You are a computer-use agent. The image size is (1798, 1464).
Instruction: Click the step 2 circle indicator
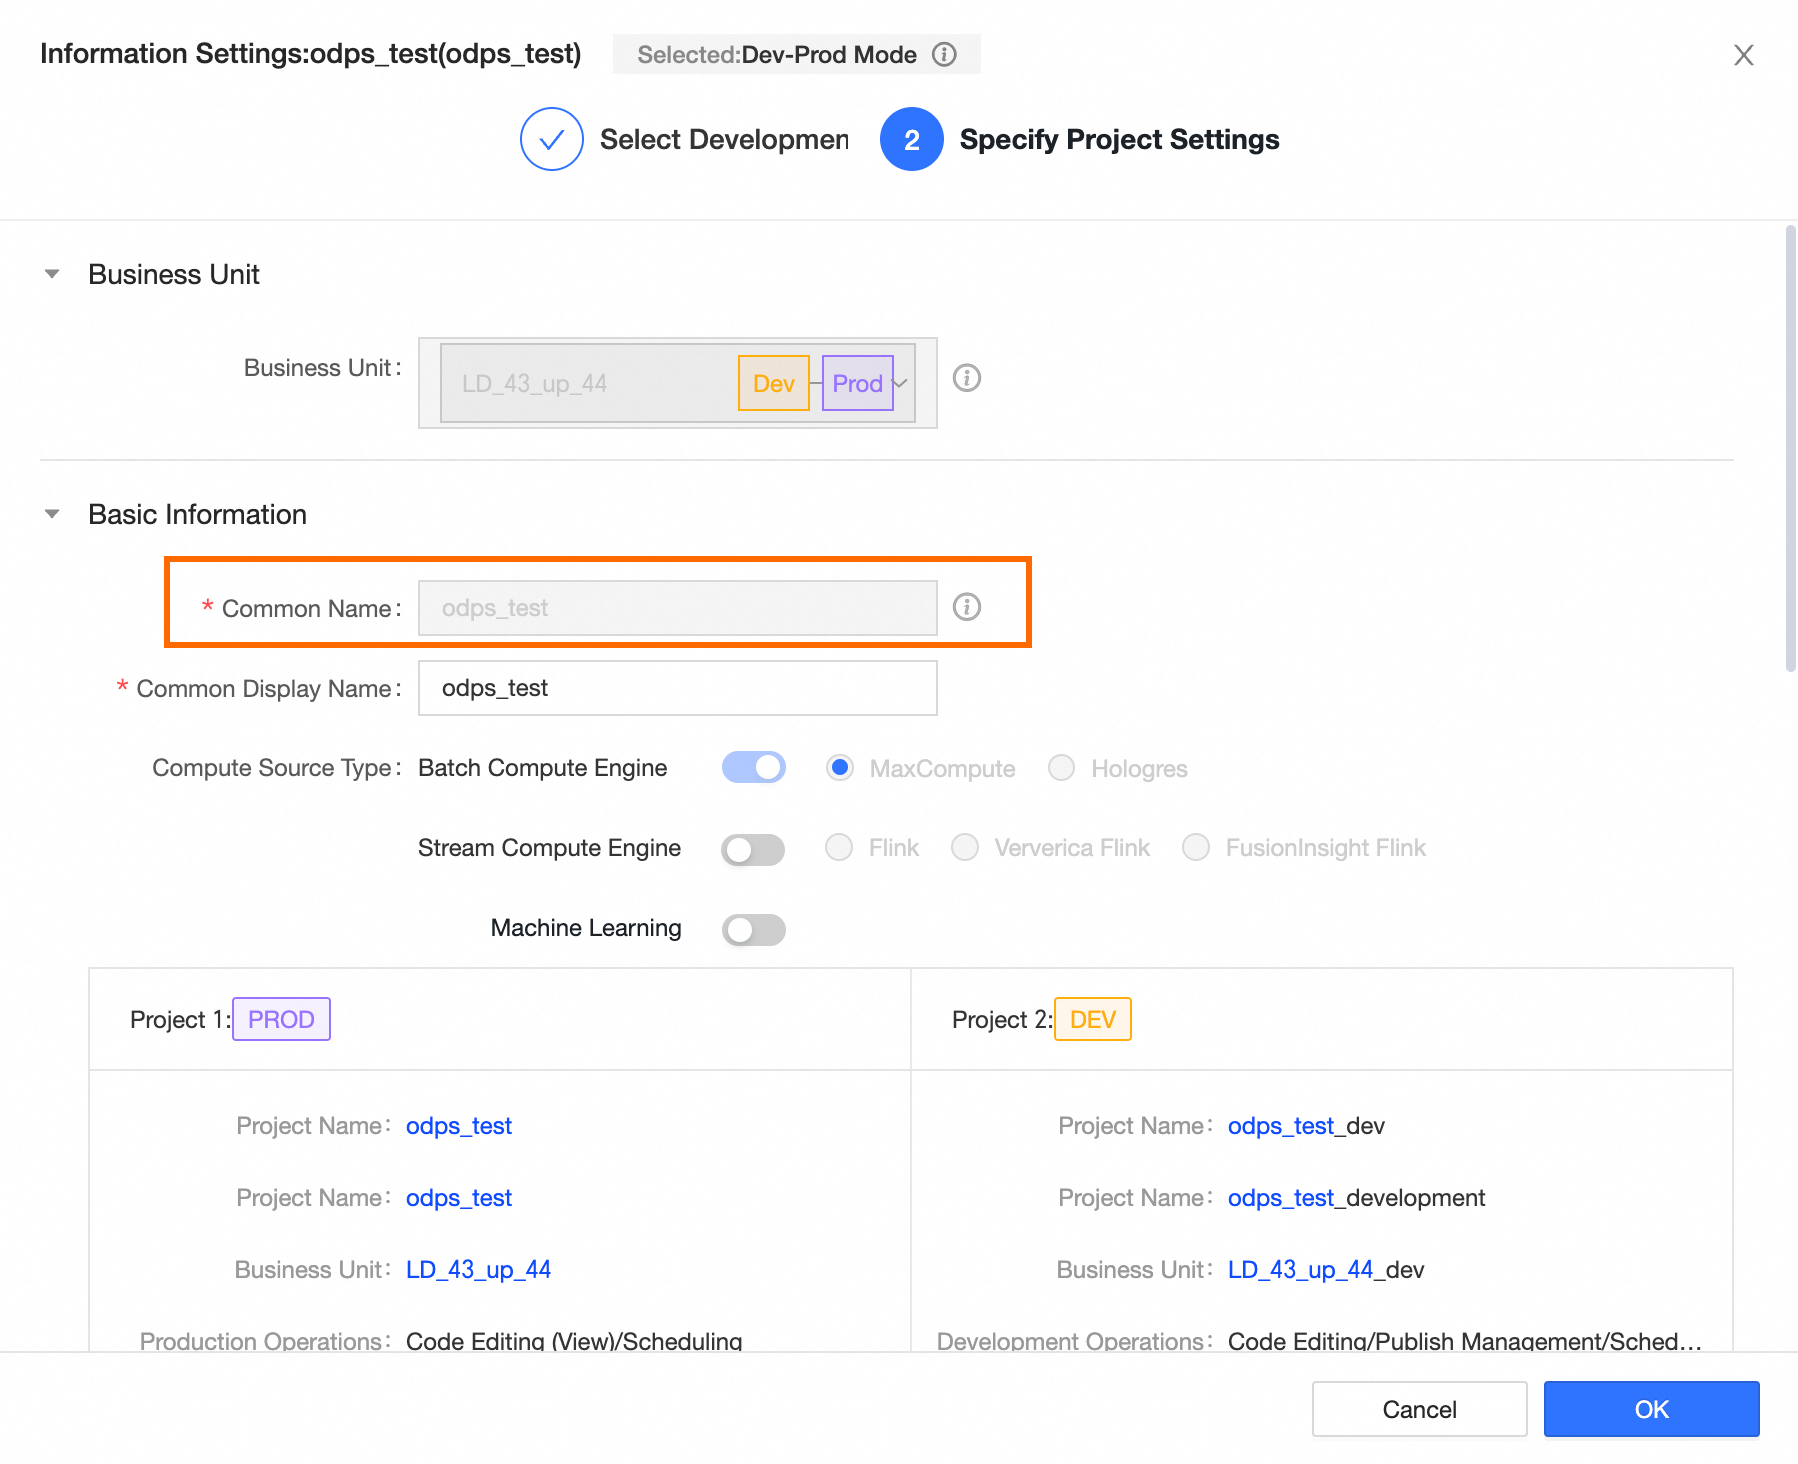tap(911, 139)
